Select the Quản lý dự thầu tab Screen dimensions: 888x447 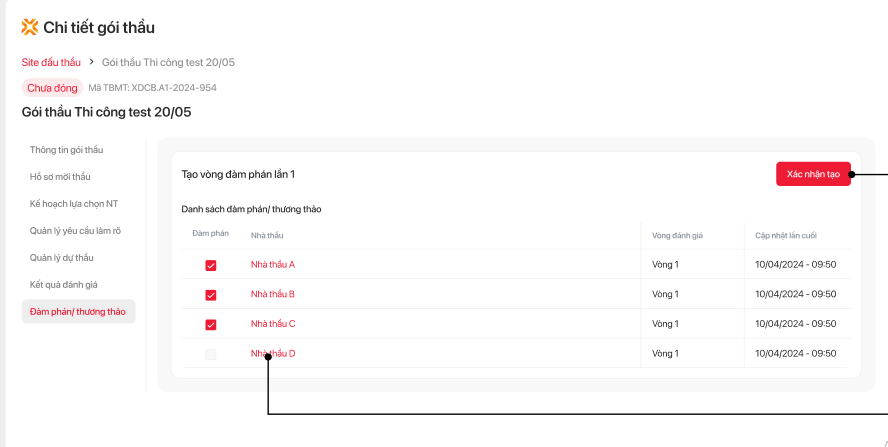tap(62, 258)
